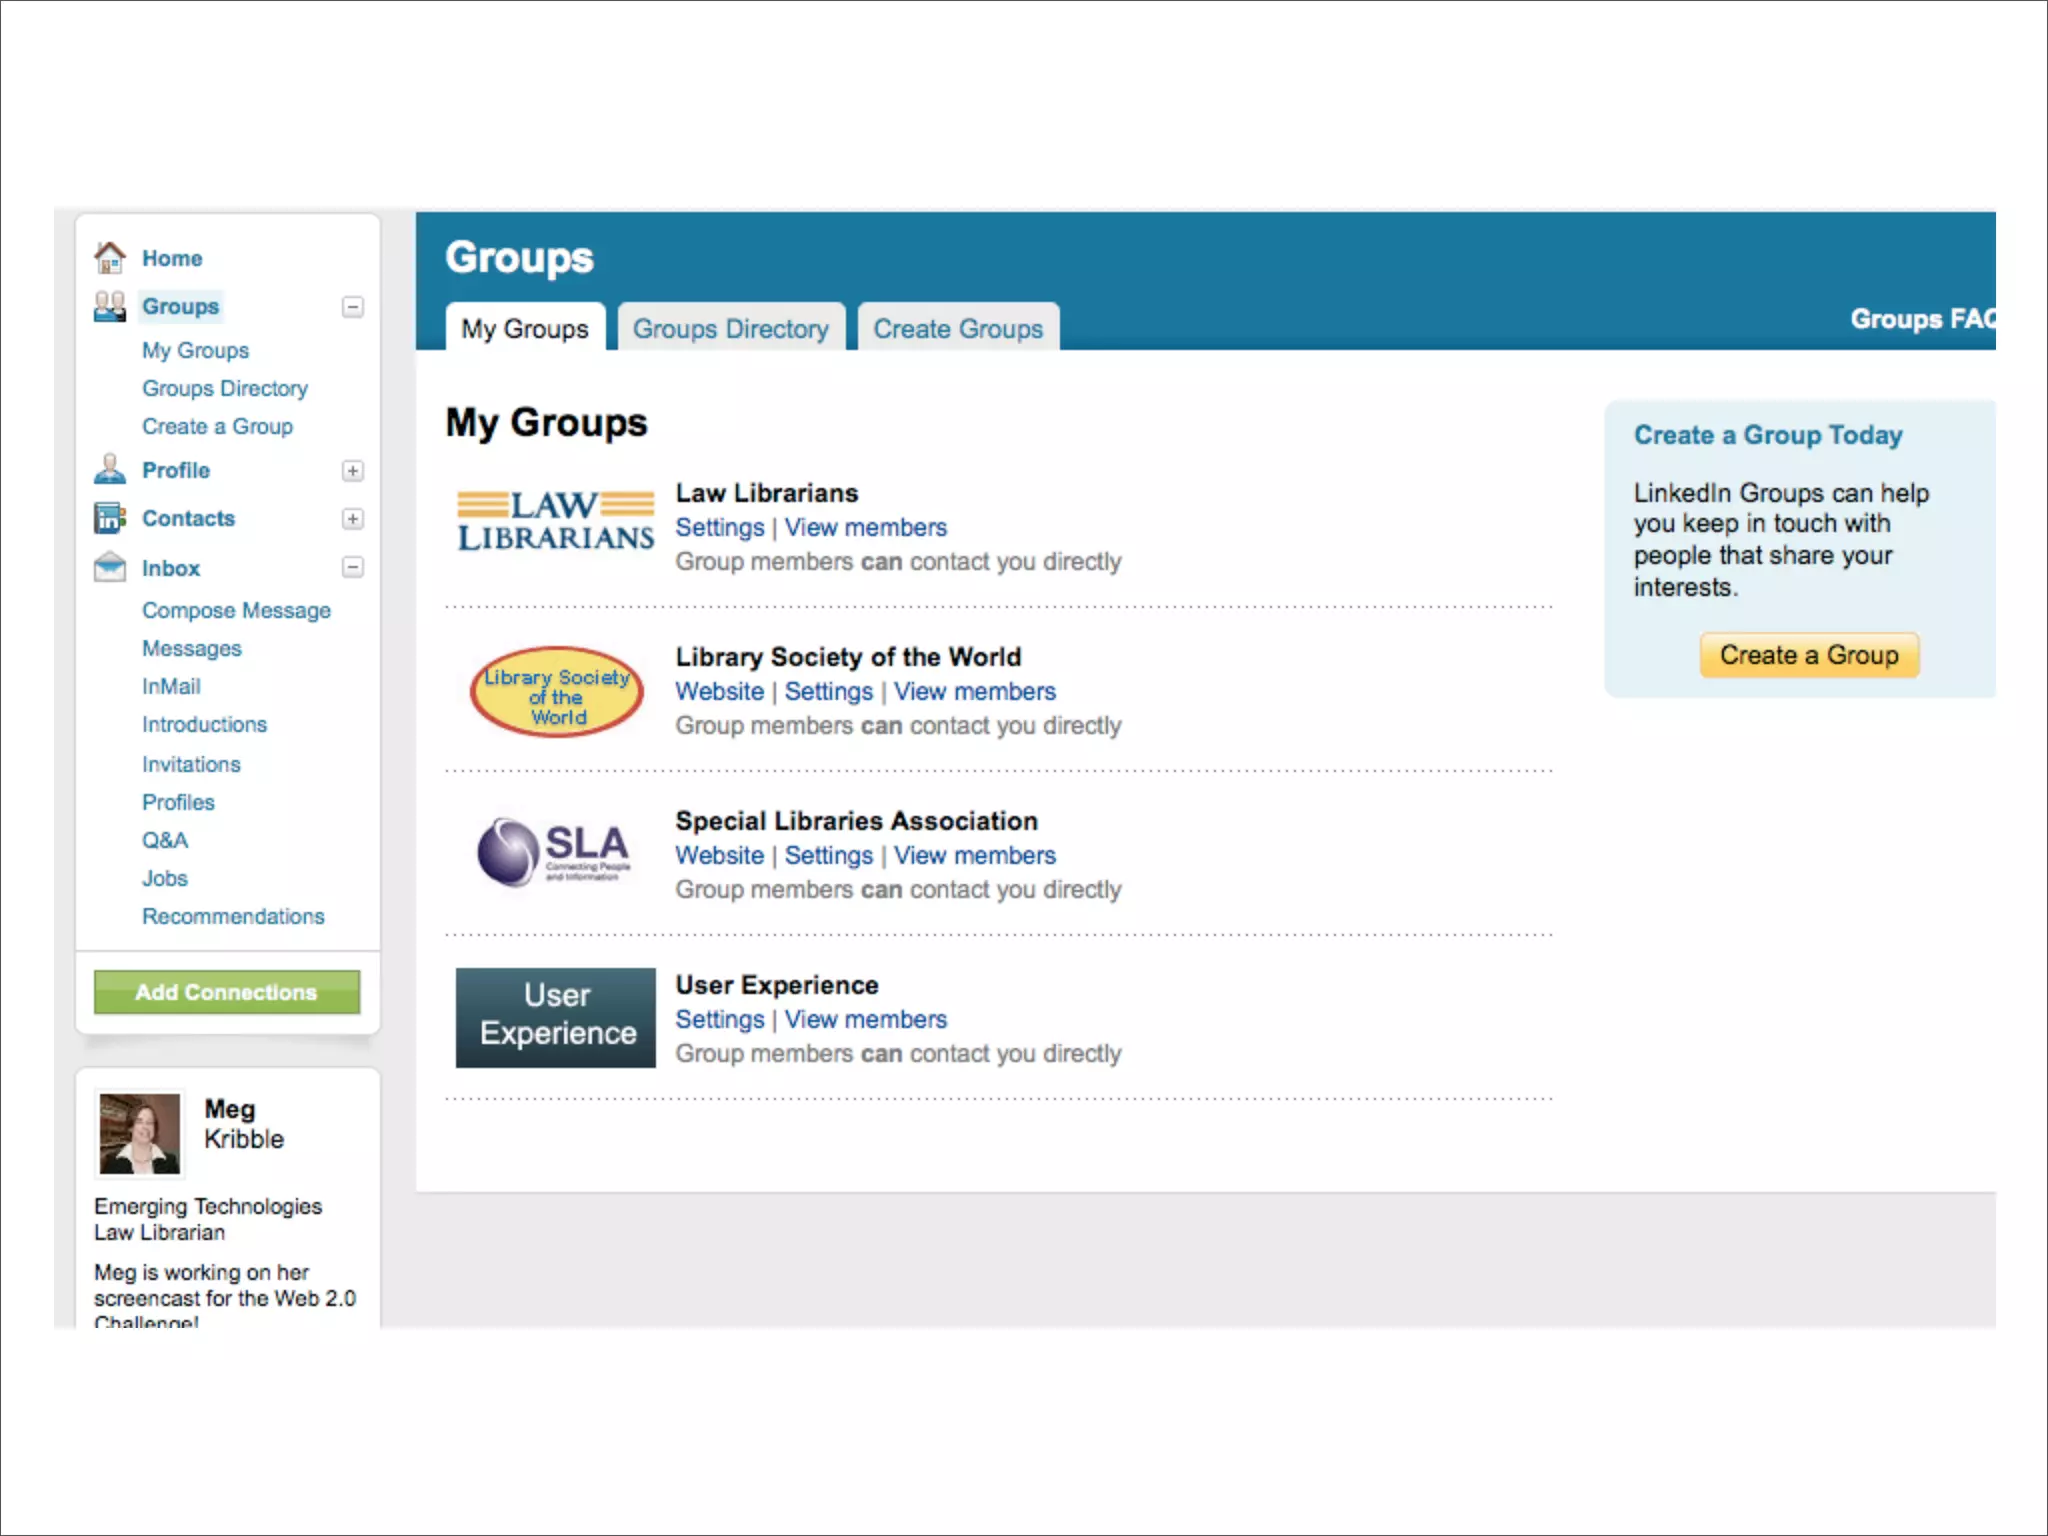
Task: Click the Contacts address book icon
Action: (x=110, y=518)
